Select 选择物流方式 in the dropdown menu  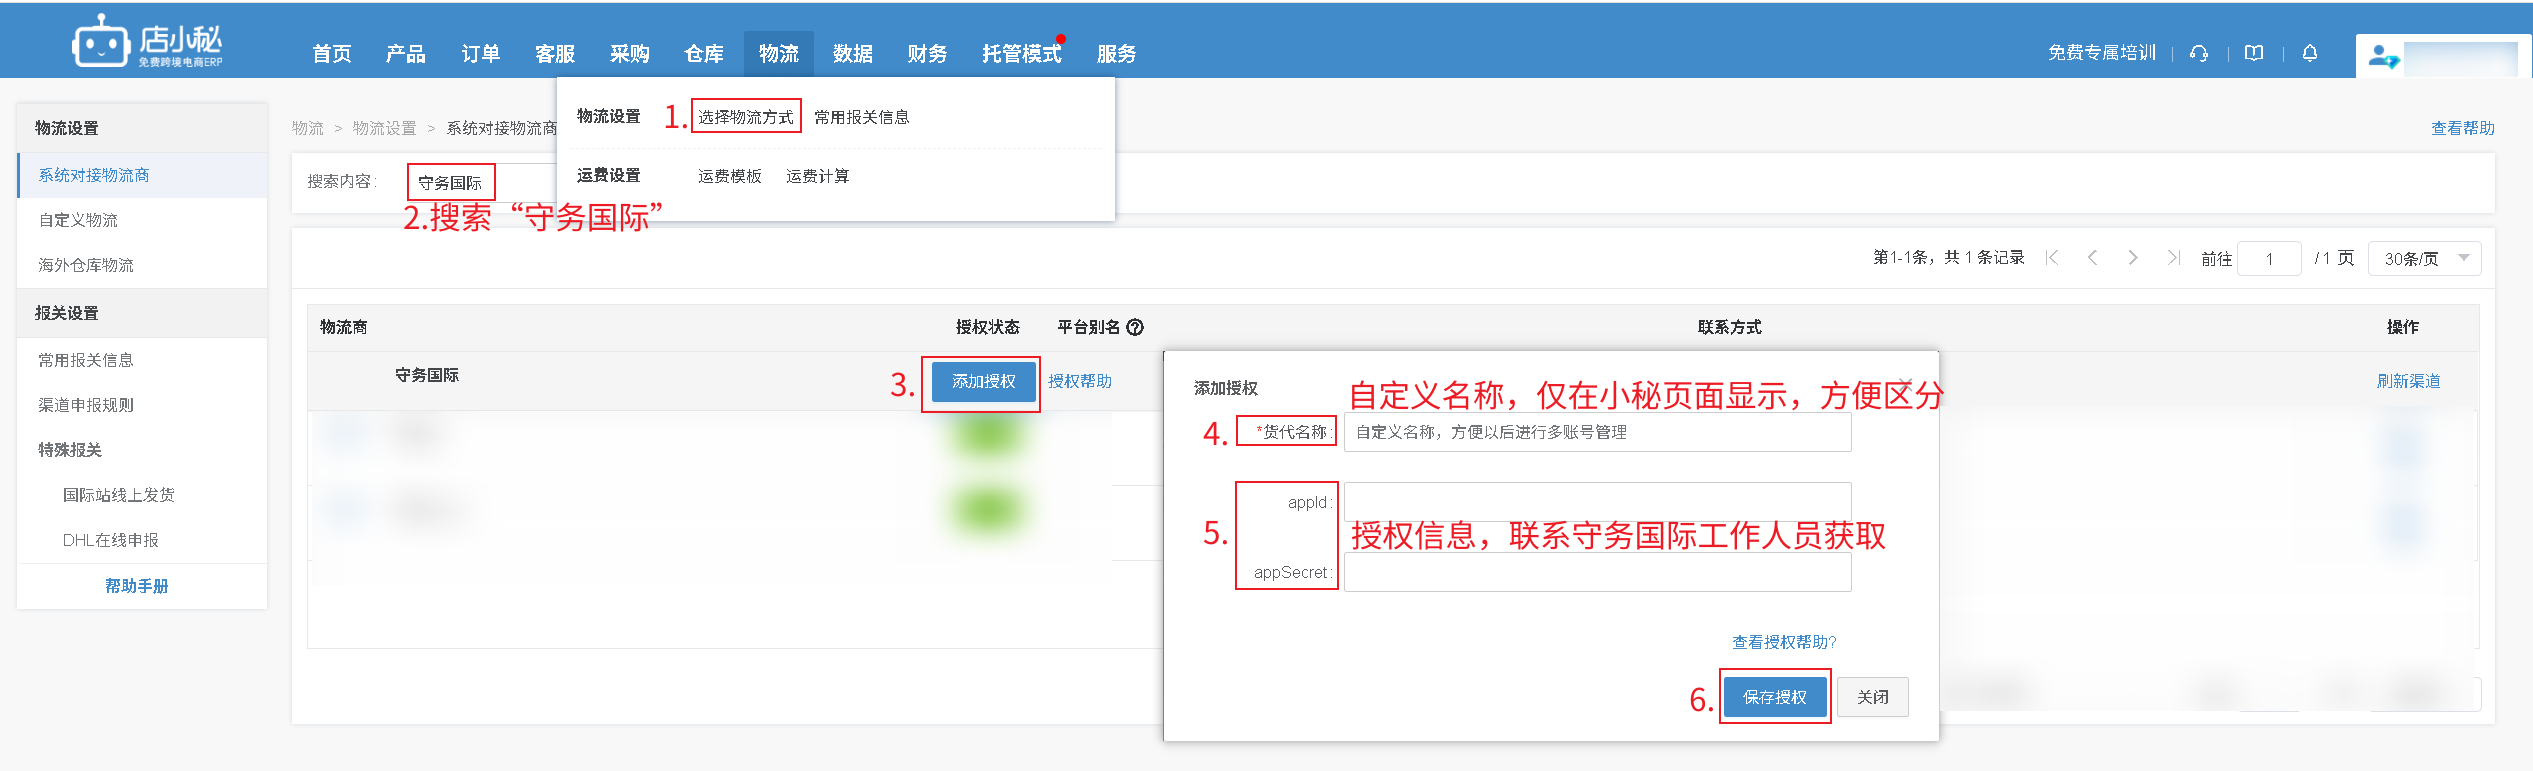[746, 117]
